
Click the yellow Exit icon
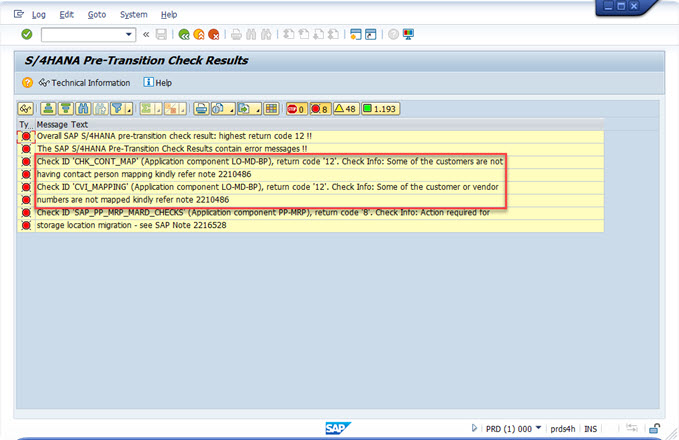[199, 34]
